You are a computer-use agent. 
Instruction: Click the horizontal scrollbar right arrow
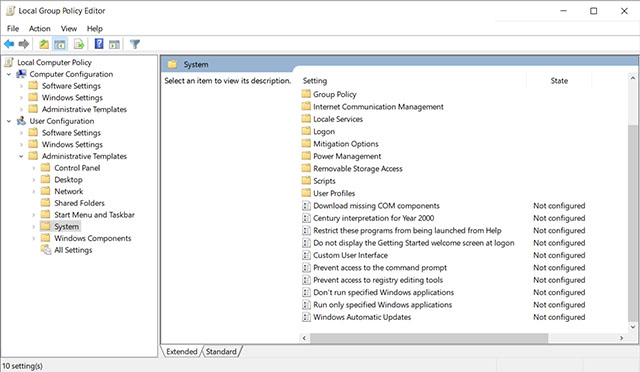point(622,338)
